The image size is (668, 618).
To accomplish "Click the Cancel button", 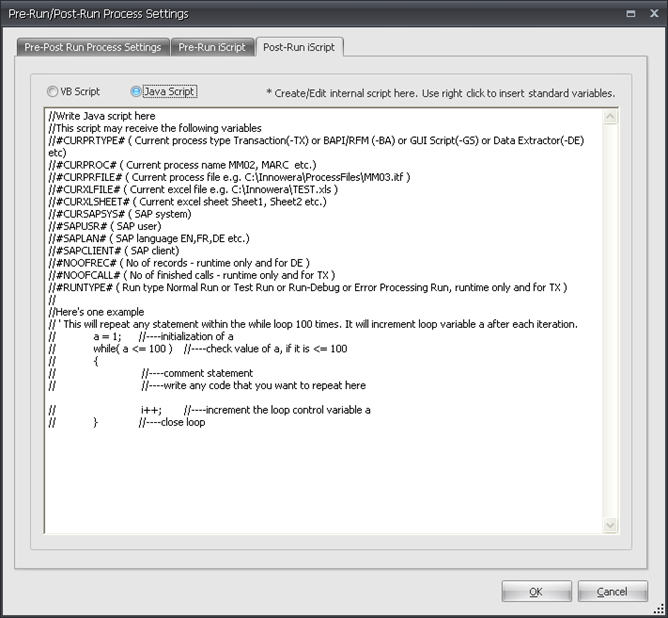I will pos(612,591).
